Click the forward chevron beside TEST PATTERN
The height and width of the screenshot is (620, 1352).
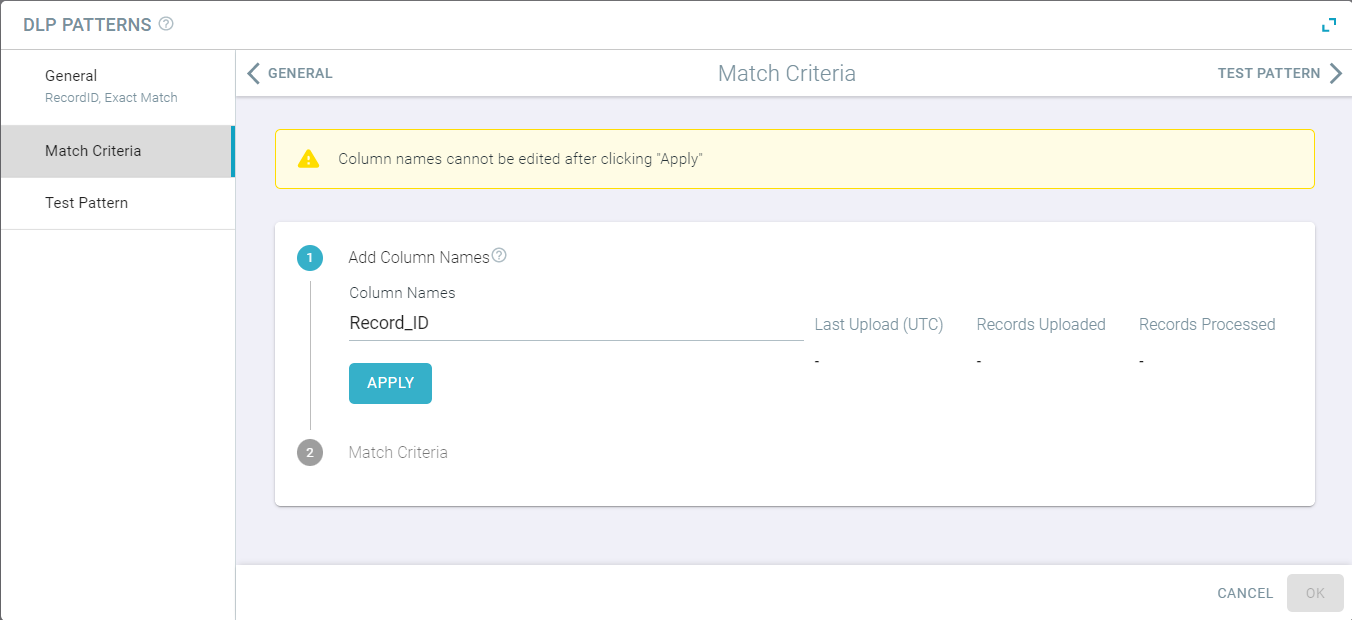click(x=1338, y=72)
